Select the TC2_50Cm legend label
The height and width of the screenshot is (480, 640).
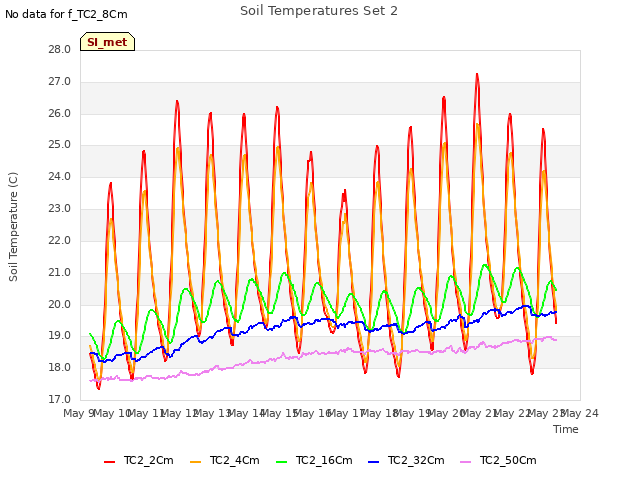(x=508, y=460)
